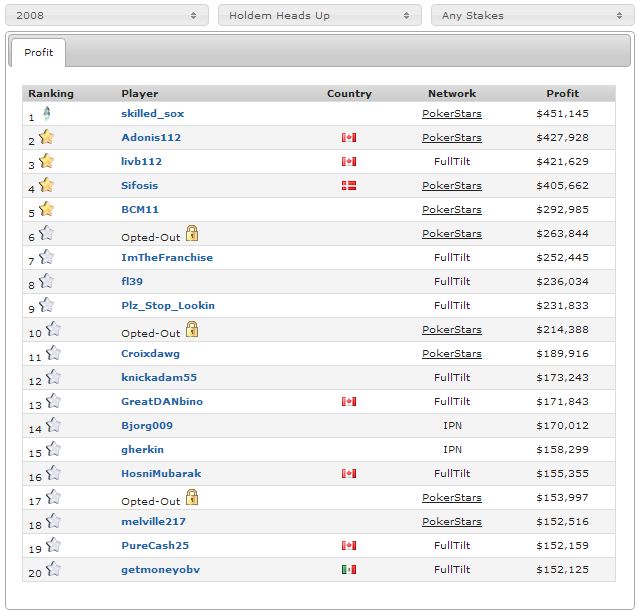Click PureCash25's Canada flag
This screenshot has height=612, width=642.
pyautogui.click(x=349, y=545)
